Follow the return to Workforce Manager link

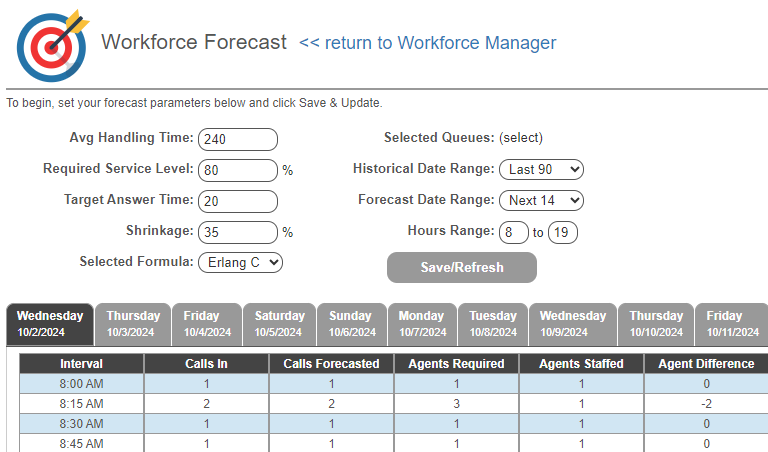[x=428, y=43]
